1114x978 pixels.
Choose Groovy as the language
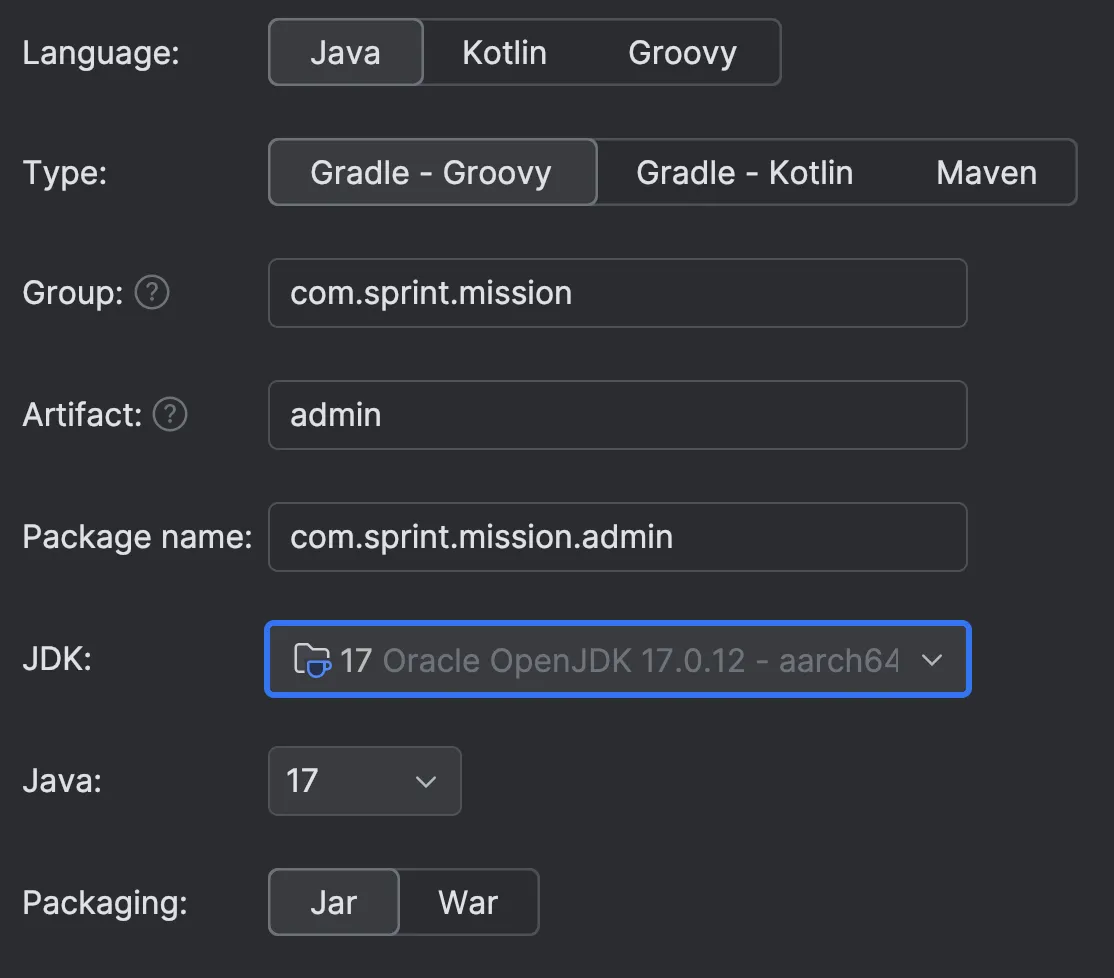coord(682,52)
